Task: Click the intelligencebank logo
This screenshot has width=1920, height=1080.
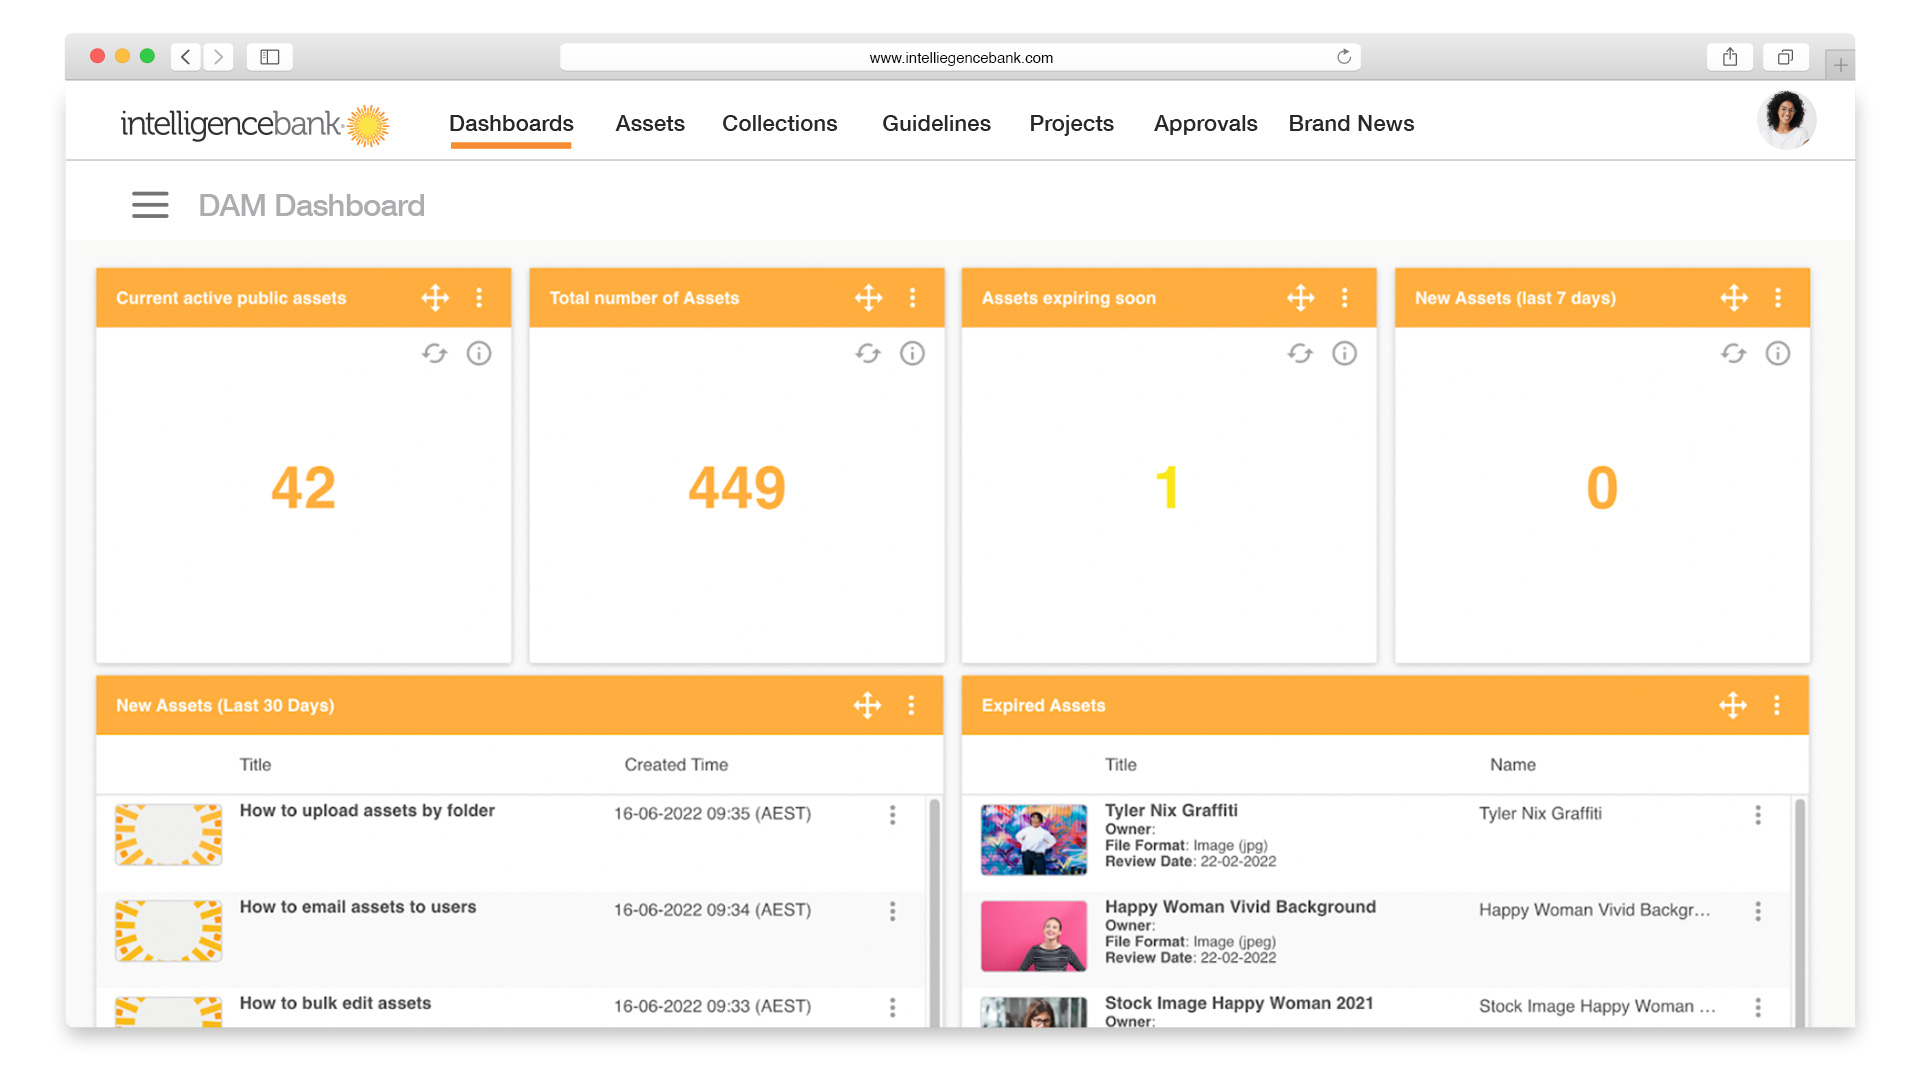Action: pos(254,125)
